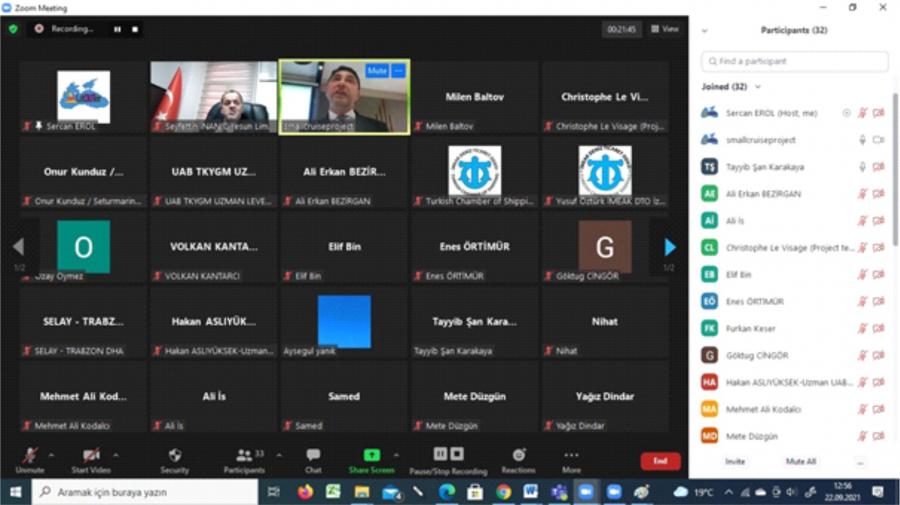The image size is (900, 505).
Task: Open the More options in the meeting toolbar
Action: coord(571,455)
